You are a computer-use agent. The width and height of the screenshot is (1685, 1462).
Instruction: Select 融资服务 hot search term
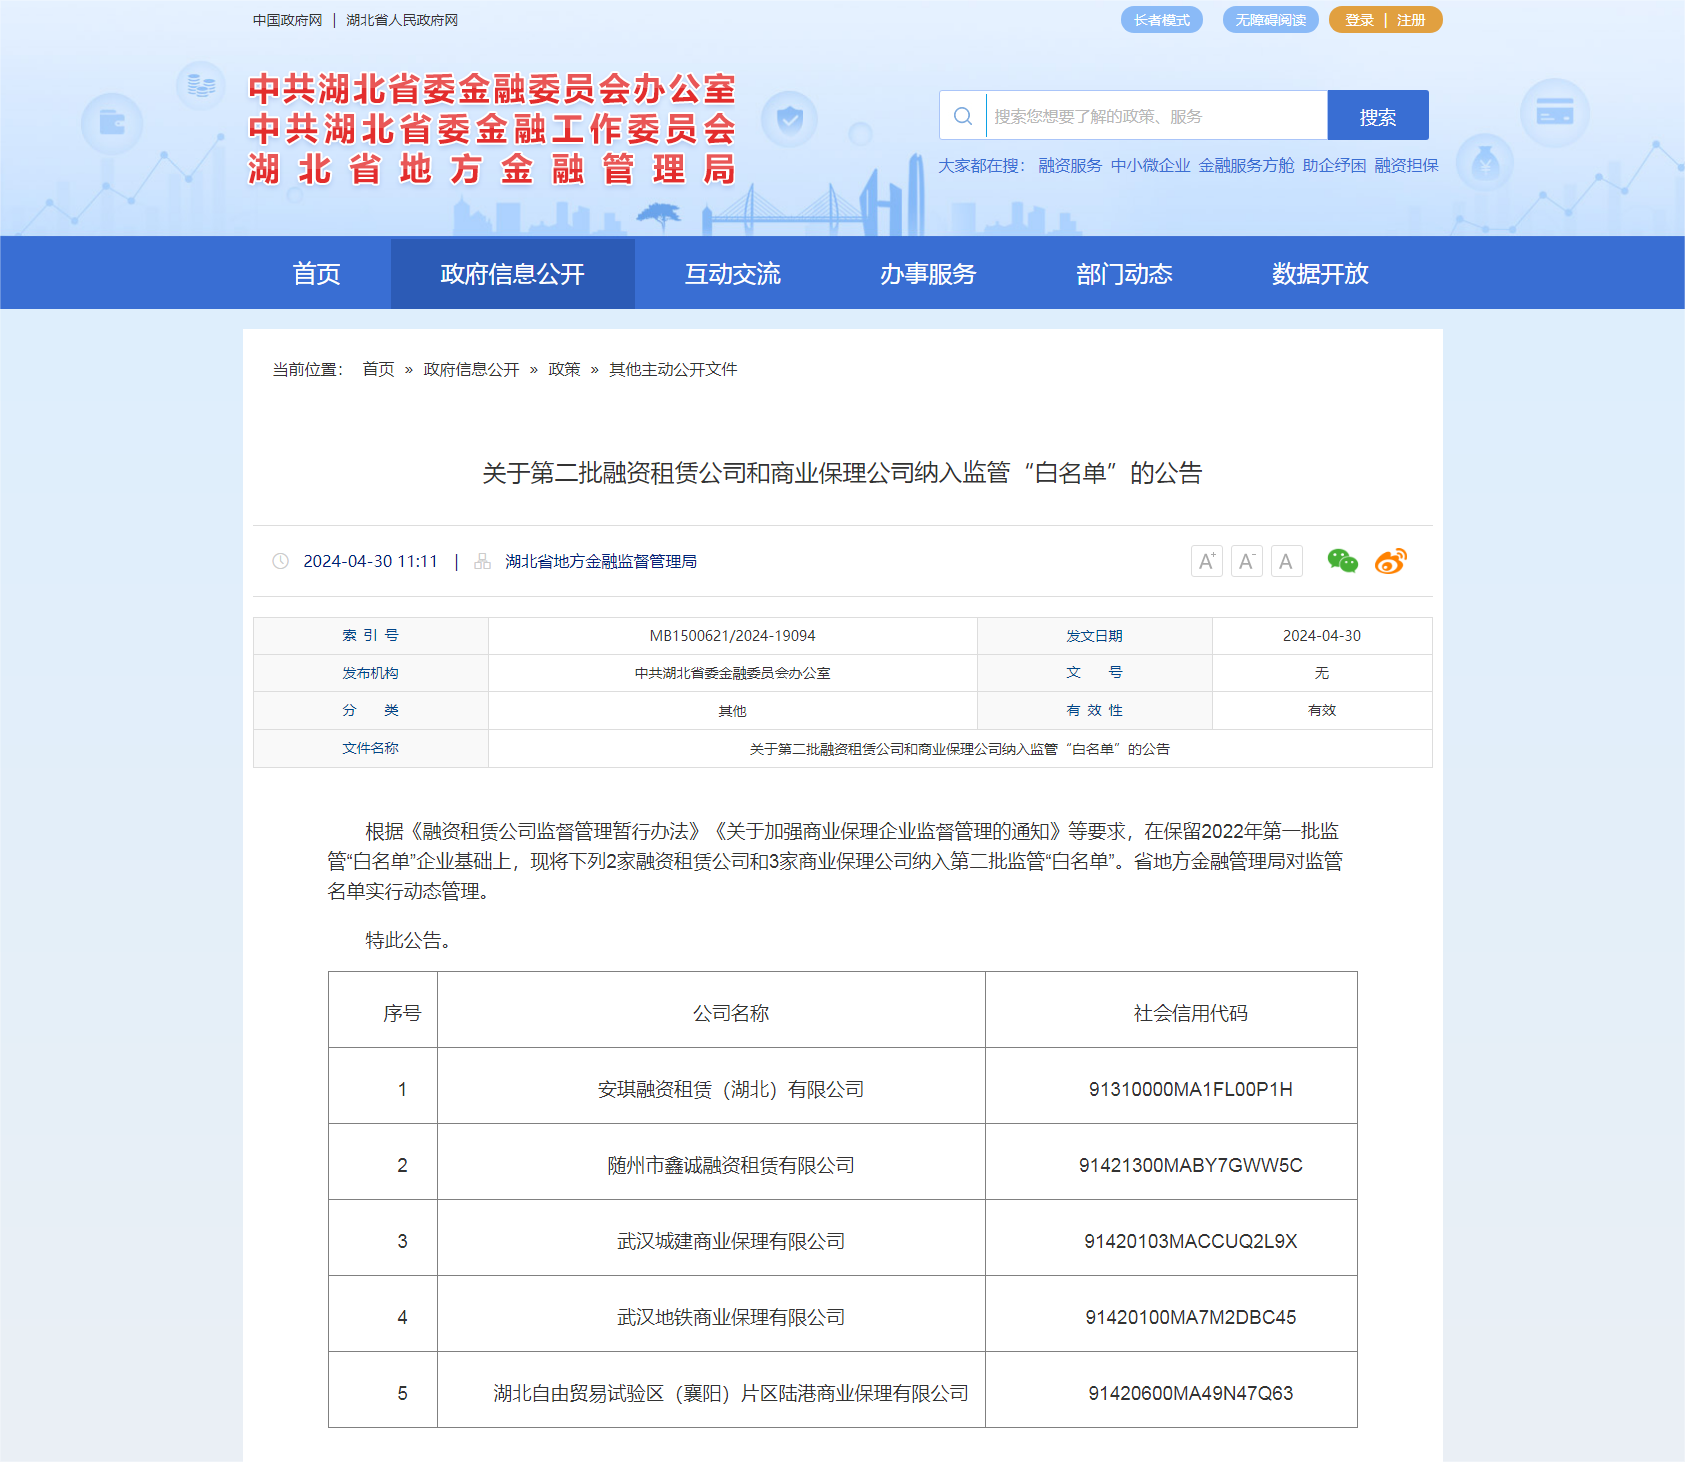pyautogui.click(x=1070, y=165)
